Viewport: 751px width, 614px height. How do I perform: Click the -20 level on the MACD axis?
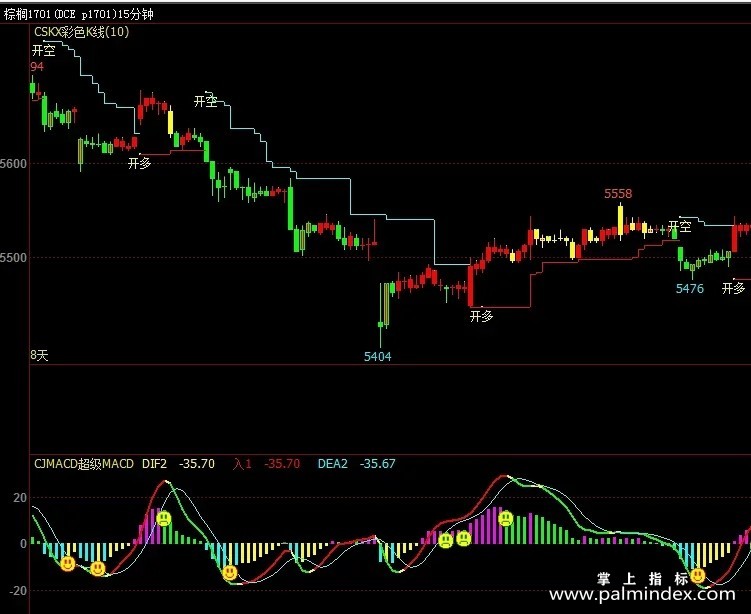18,591
